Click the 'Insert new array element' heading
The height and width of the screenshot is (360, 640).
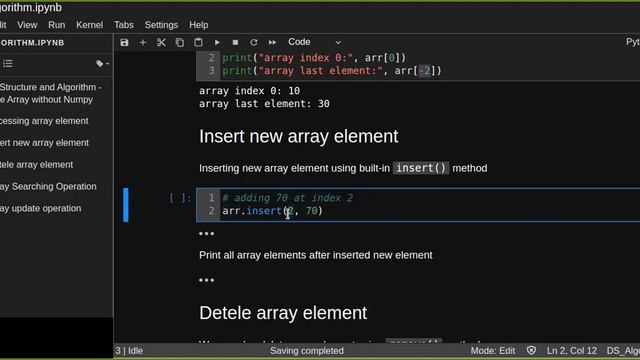click(298, 136)
